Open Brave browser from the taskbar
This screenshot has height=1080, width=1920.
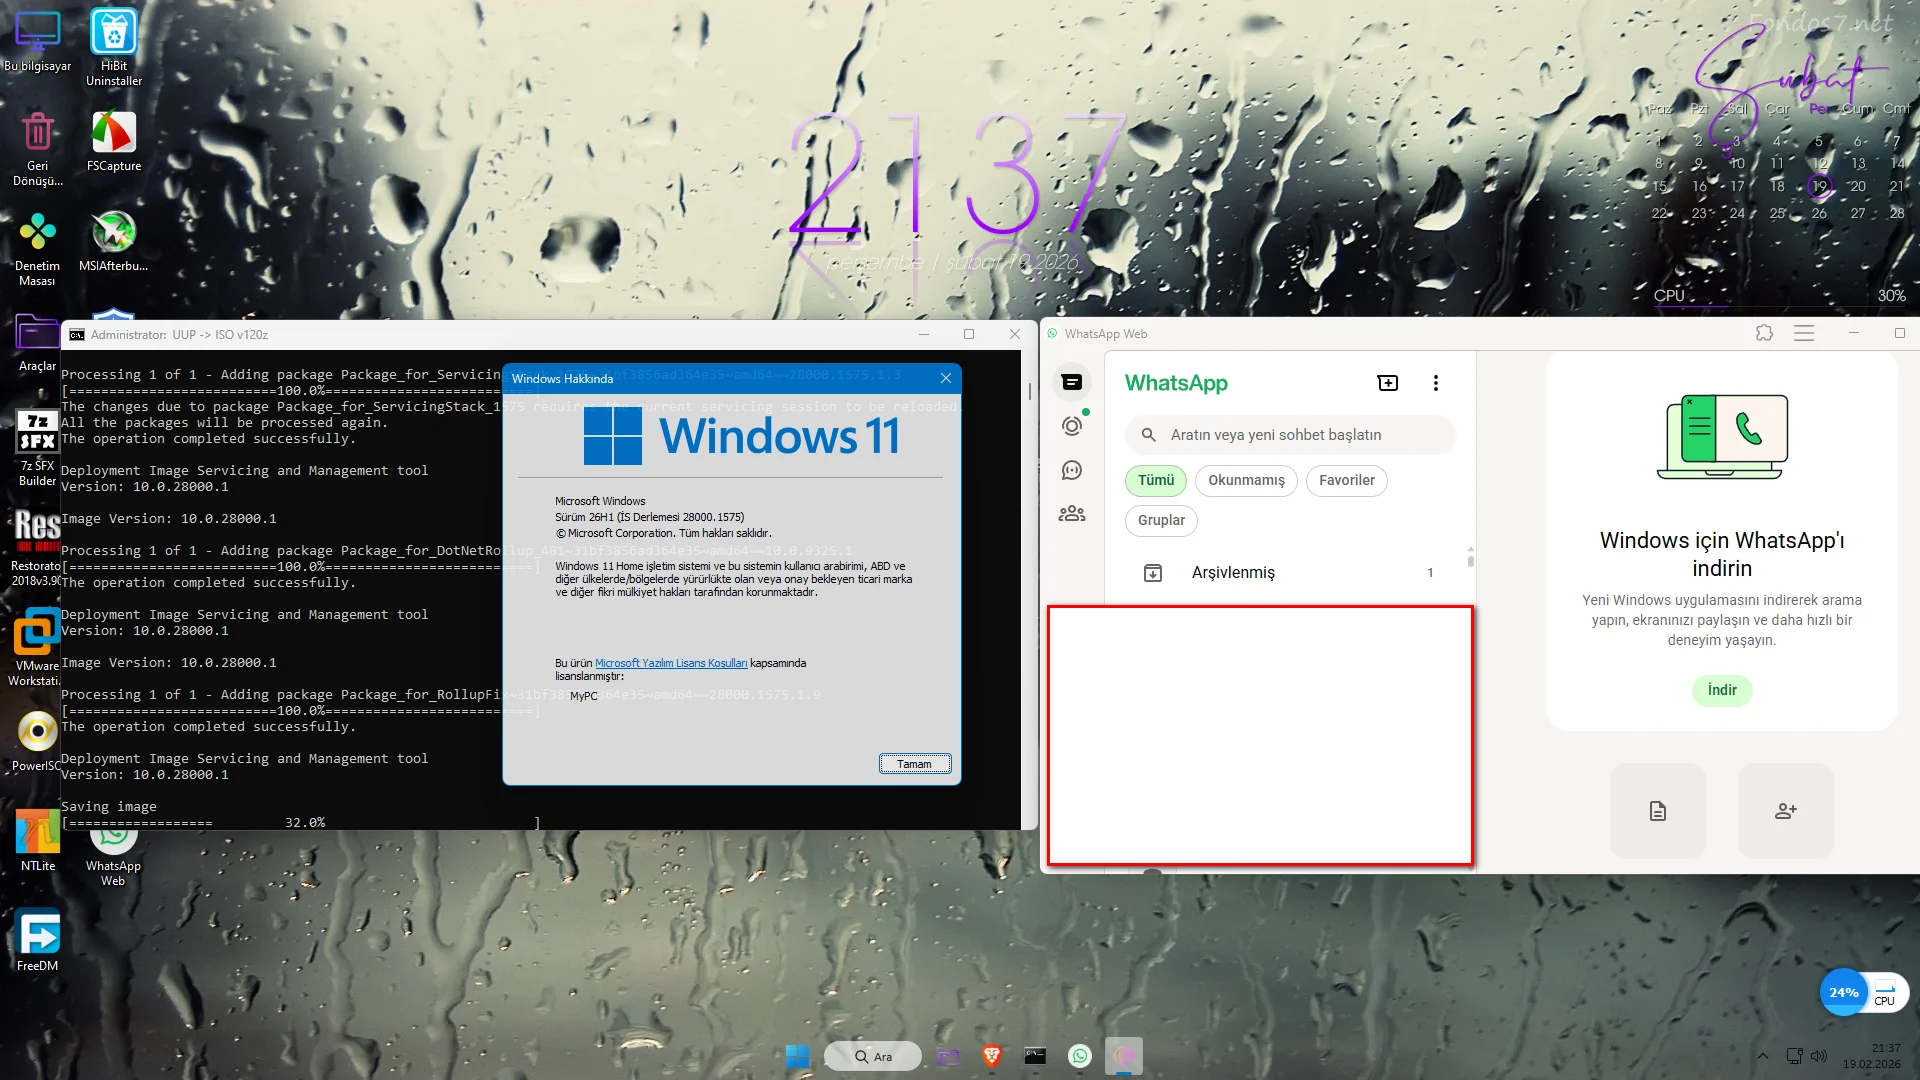[x=991, y=1056]
